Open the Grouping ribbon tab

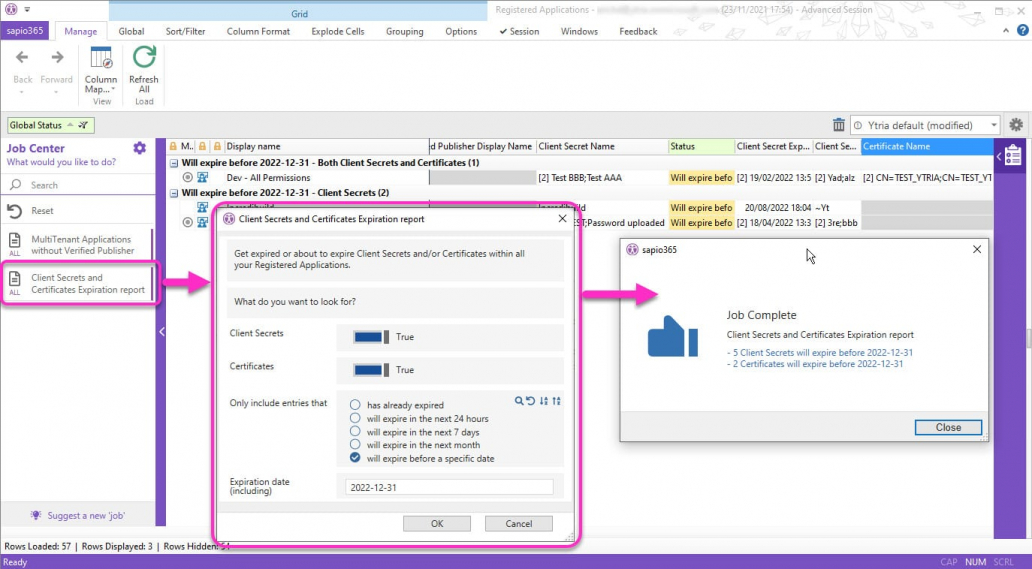tap(405, 31)
